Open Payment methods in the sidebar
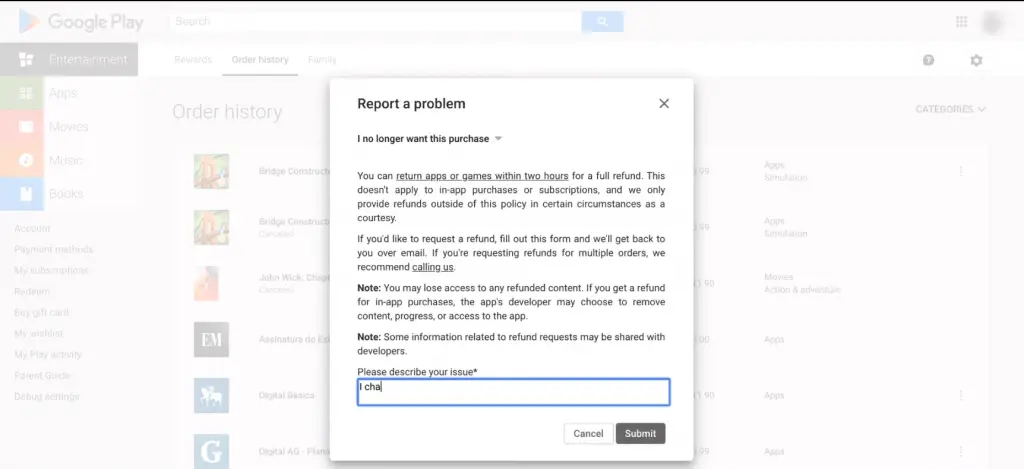 54,250
